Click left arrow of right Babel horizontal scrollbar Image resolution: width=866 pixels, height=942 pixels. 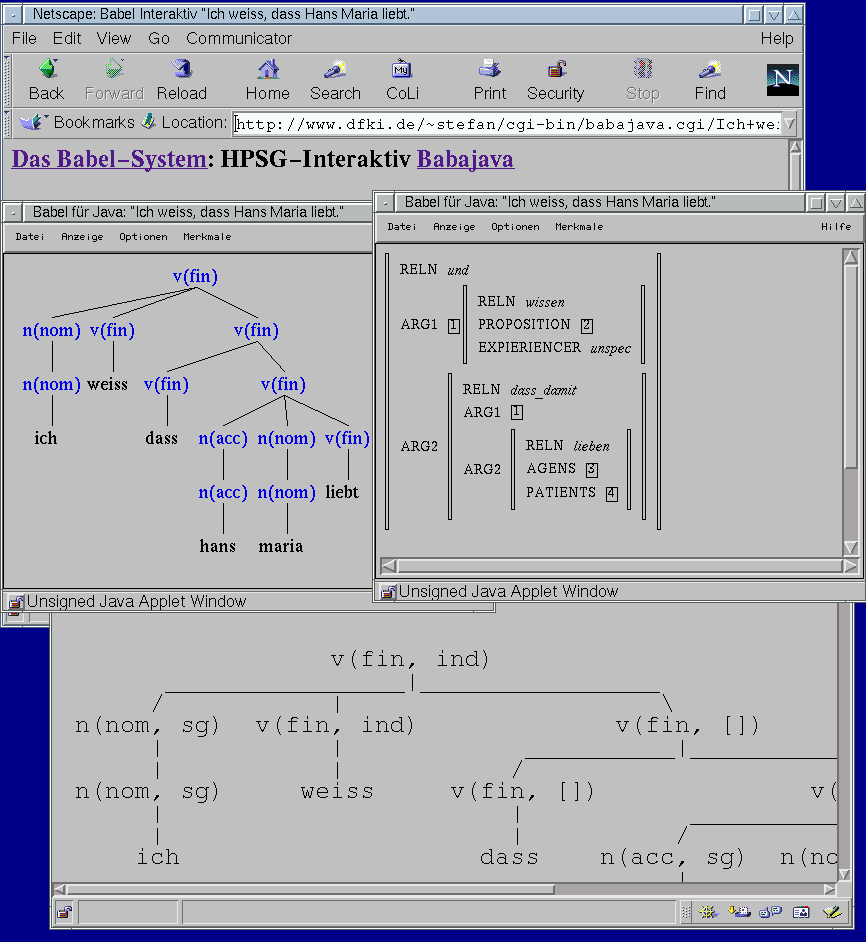pos(388,566)
